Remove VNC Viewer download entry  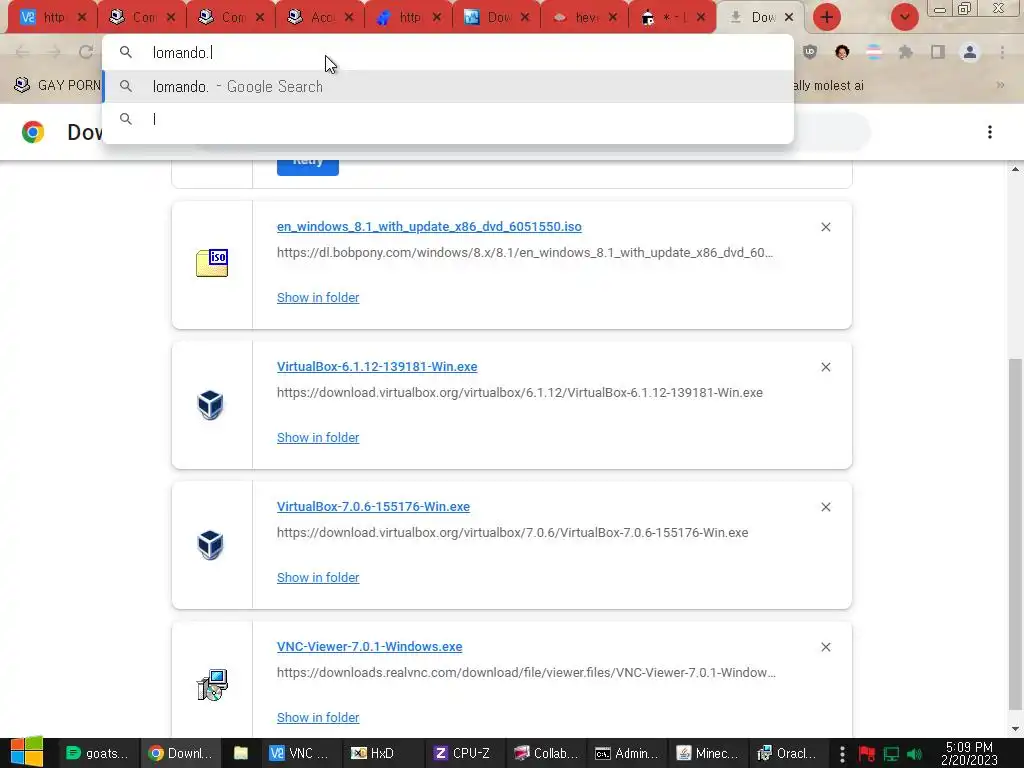point(825,647)
